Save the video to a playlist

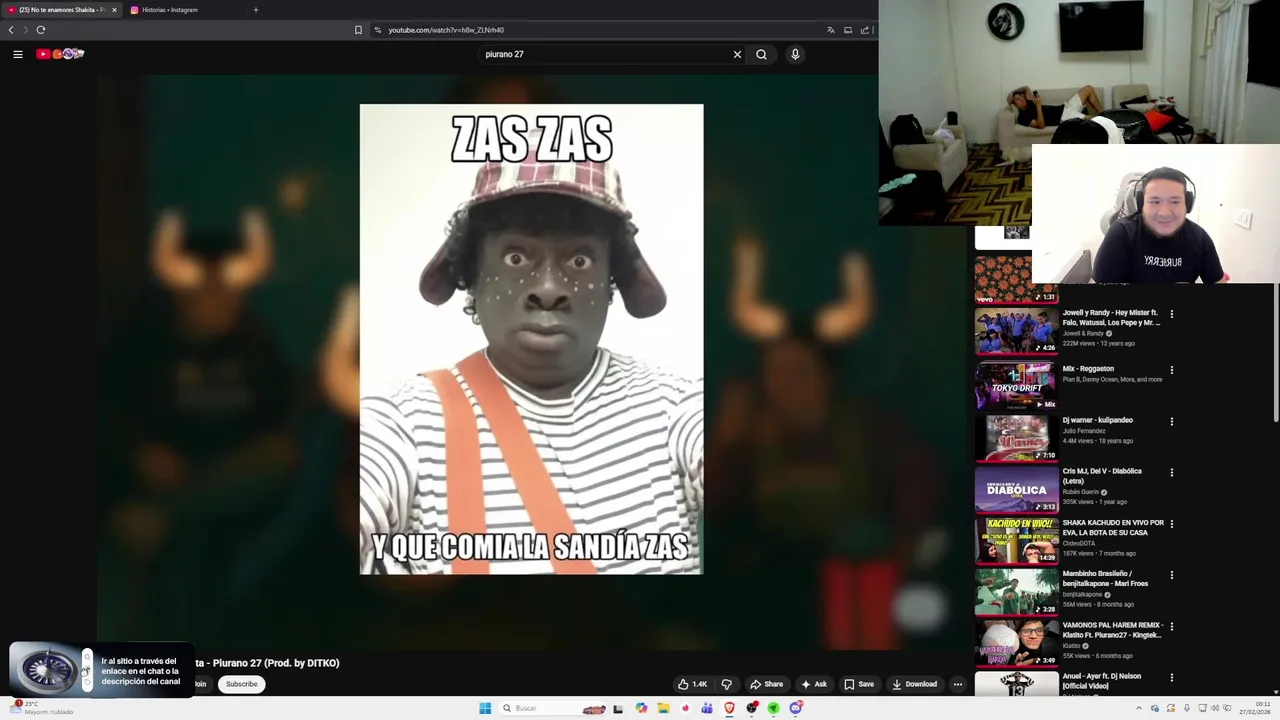click(859, 684)
